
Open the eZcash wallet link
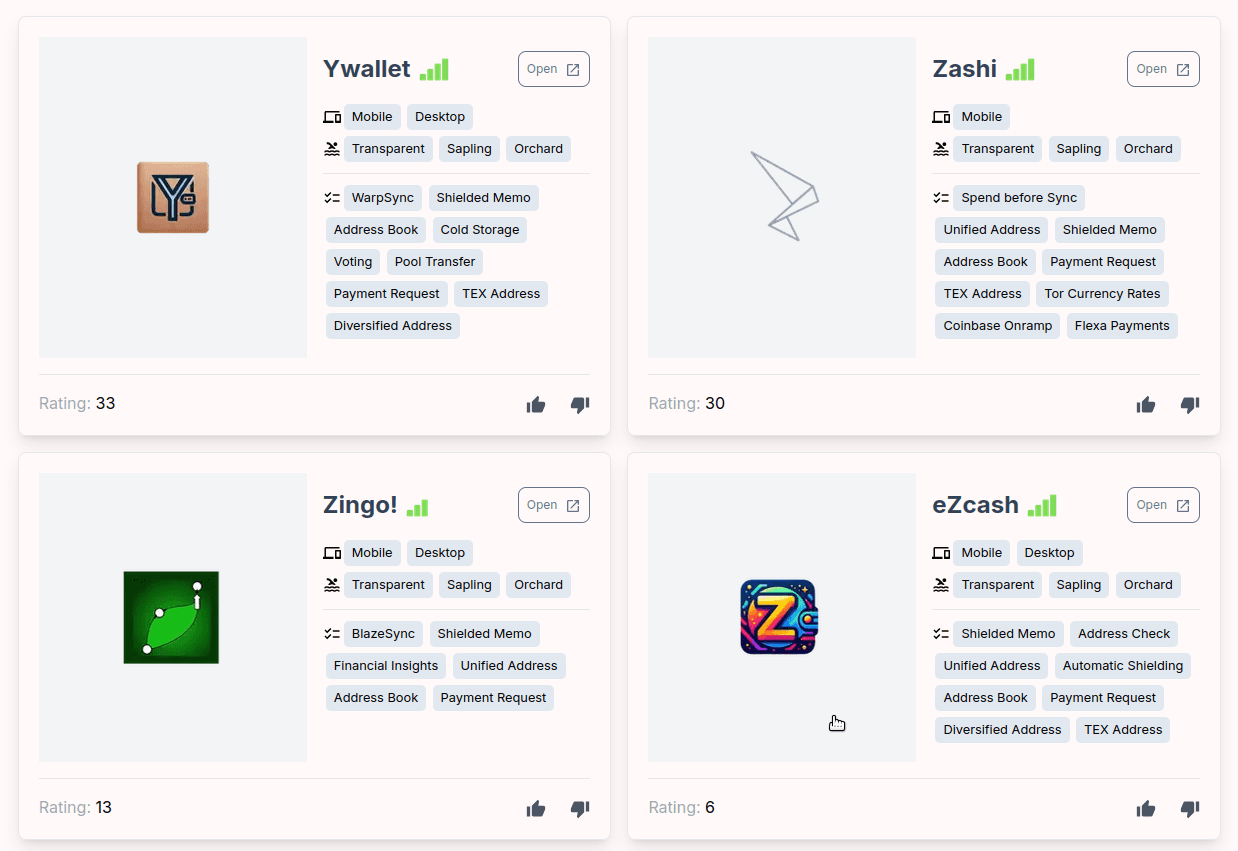coord(1163,505)
